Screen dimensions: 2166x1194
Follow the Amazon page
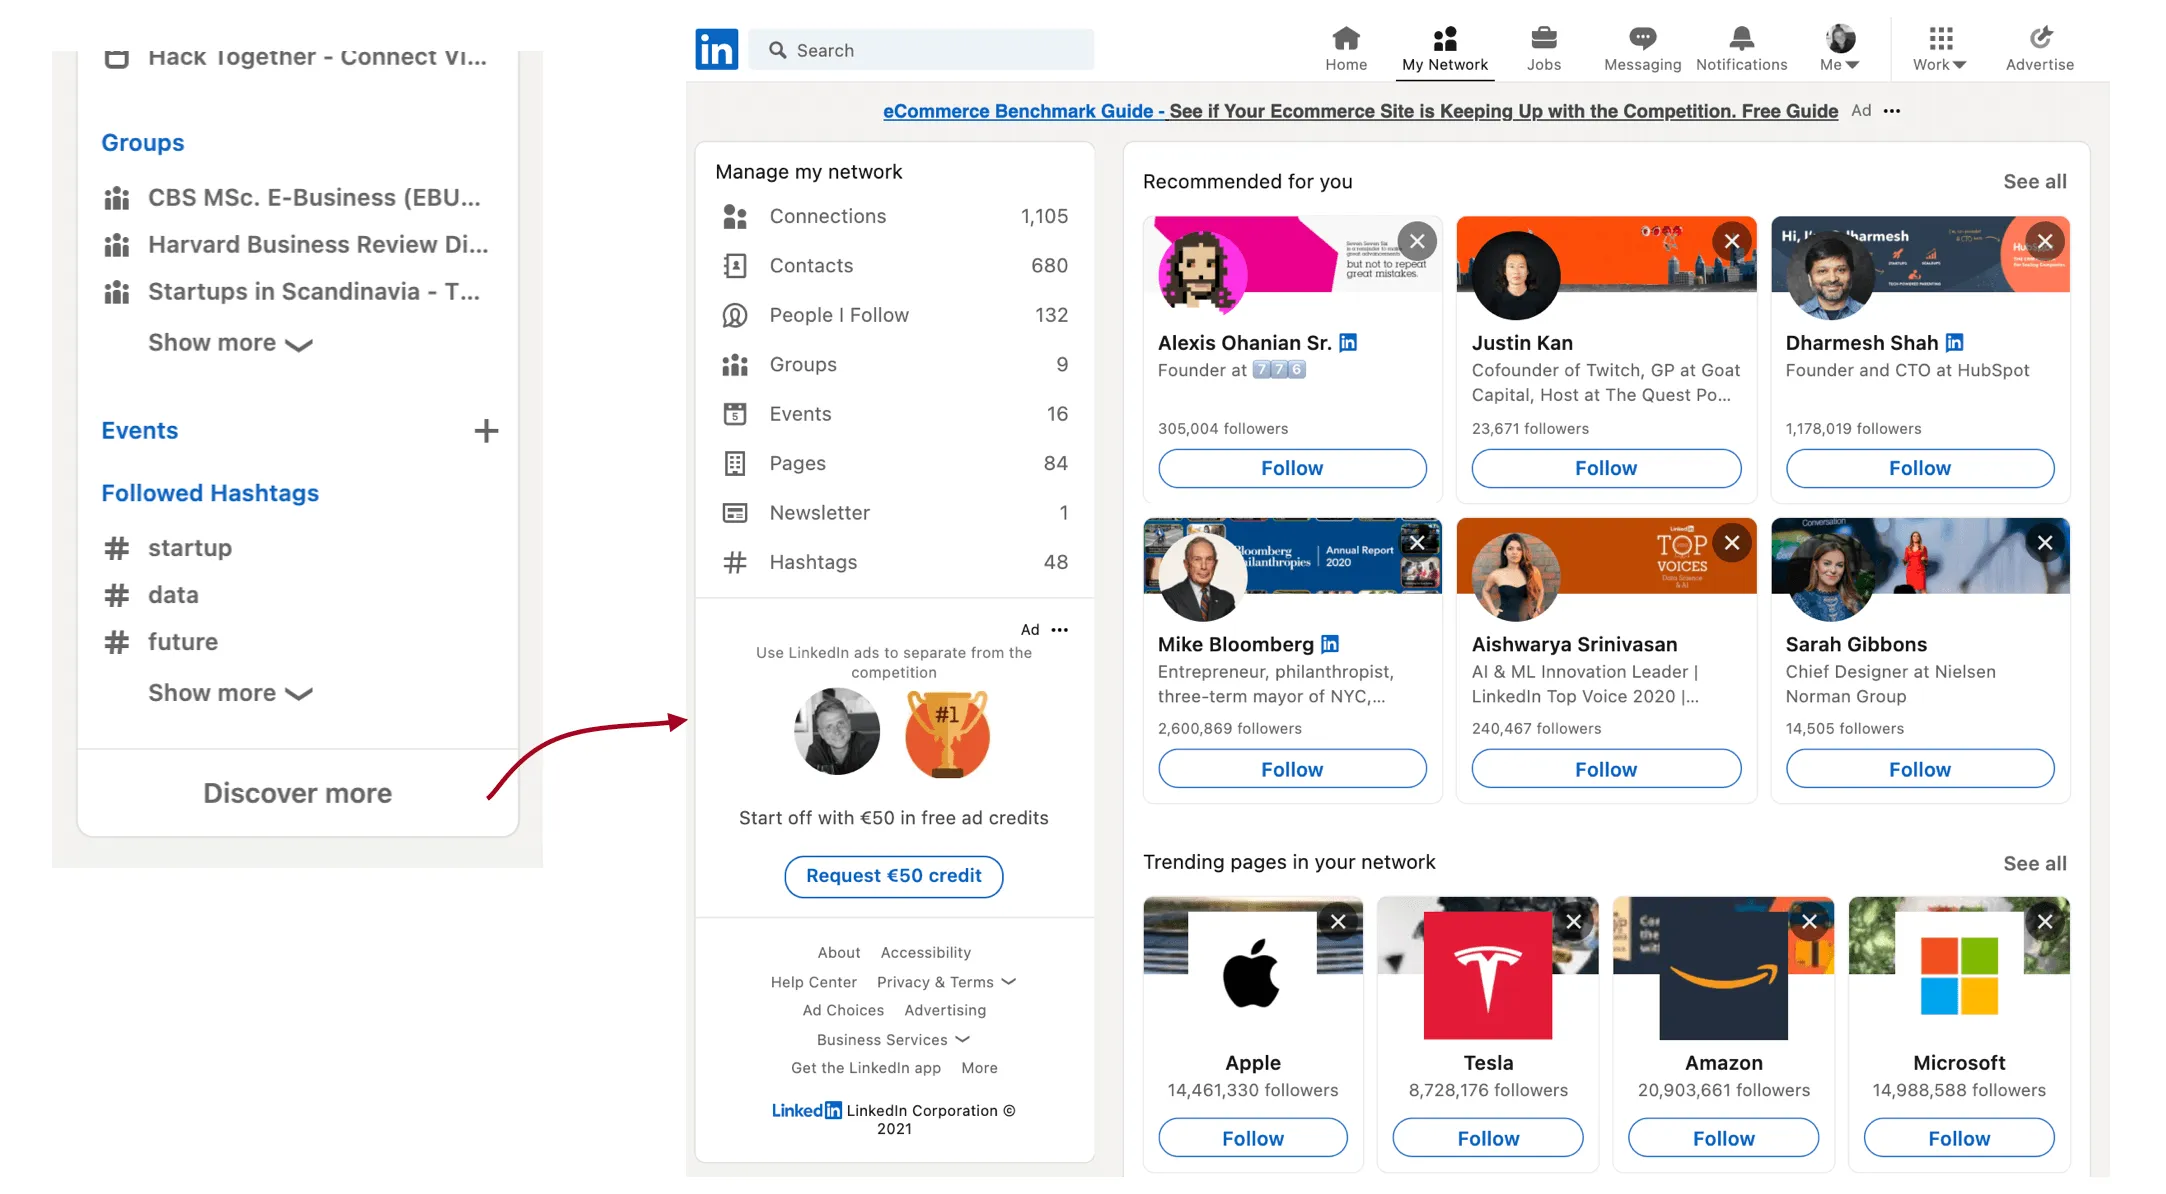point(1723,1138)
